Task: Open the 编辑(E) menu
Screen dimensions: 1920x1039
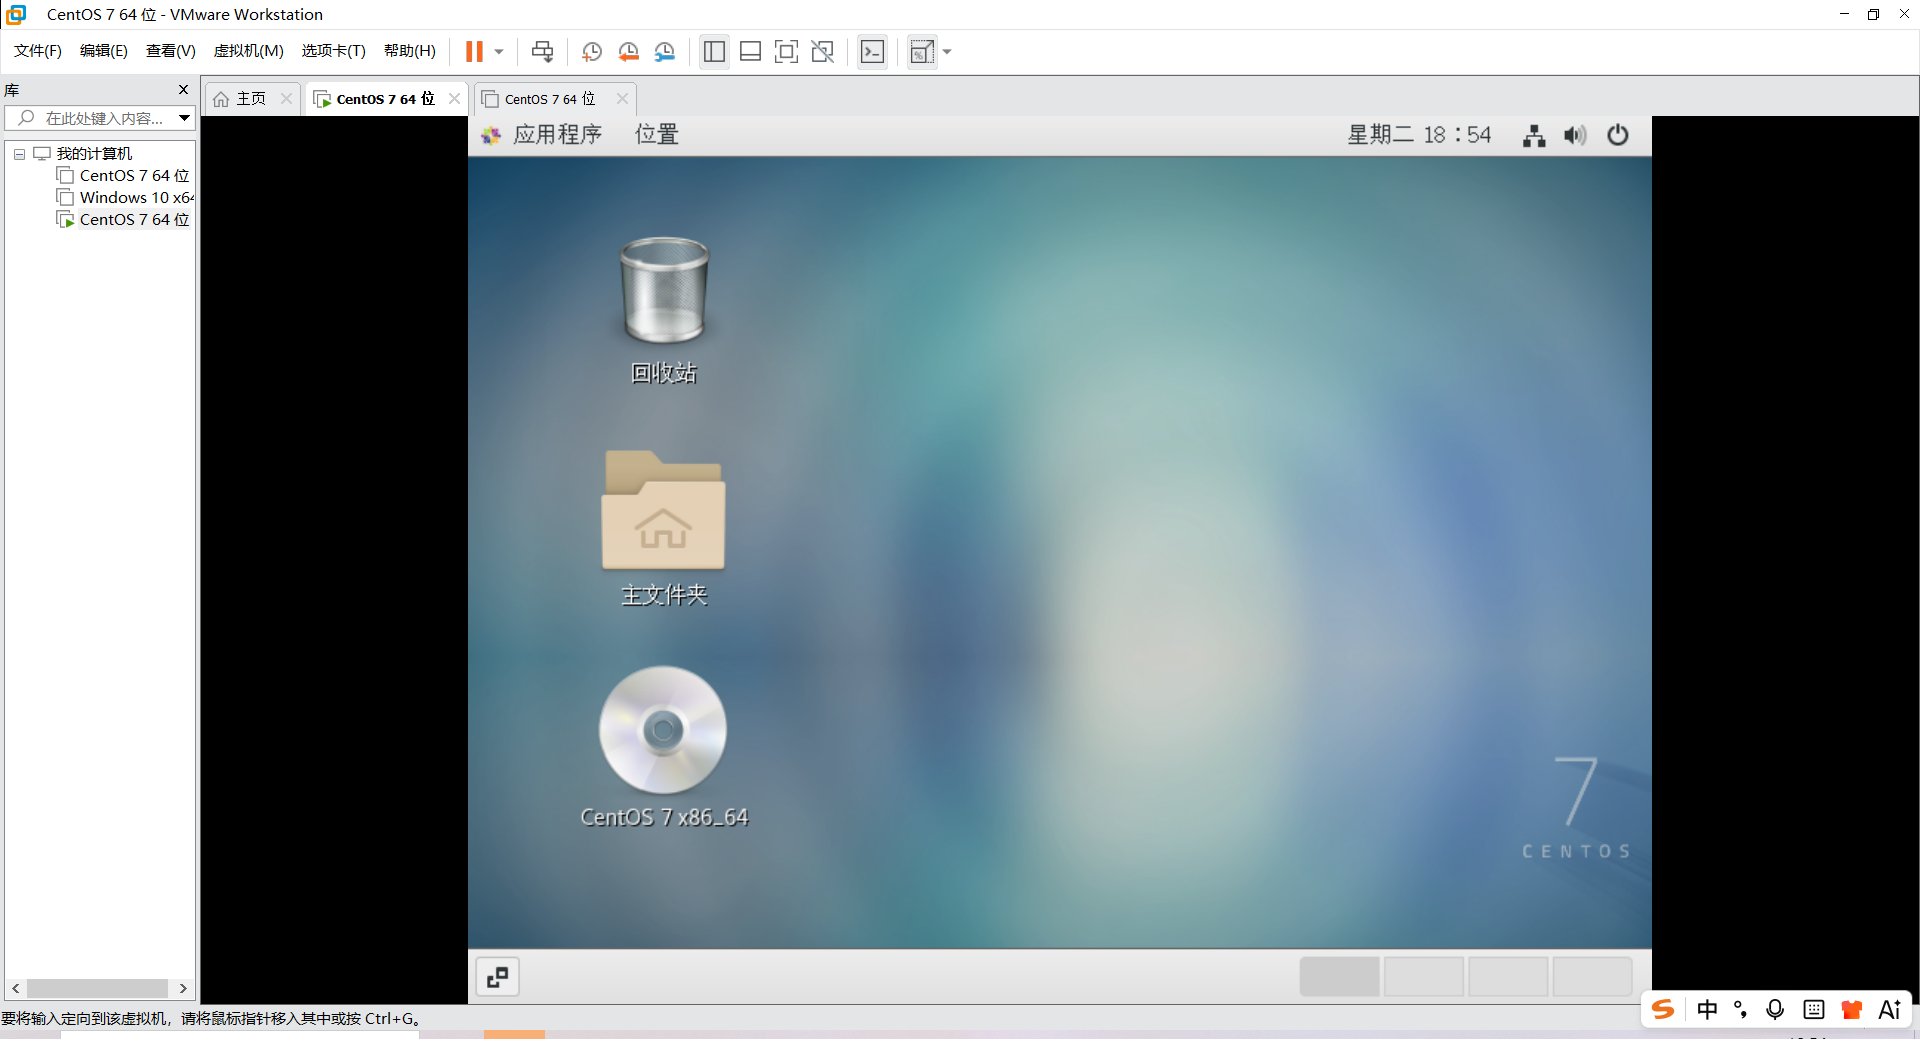Action: coord(104,51)
